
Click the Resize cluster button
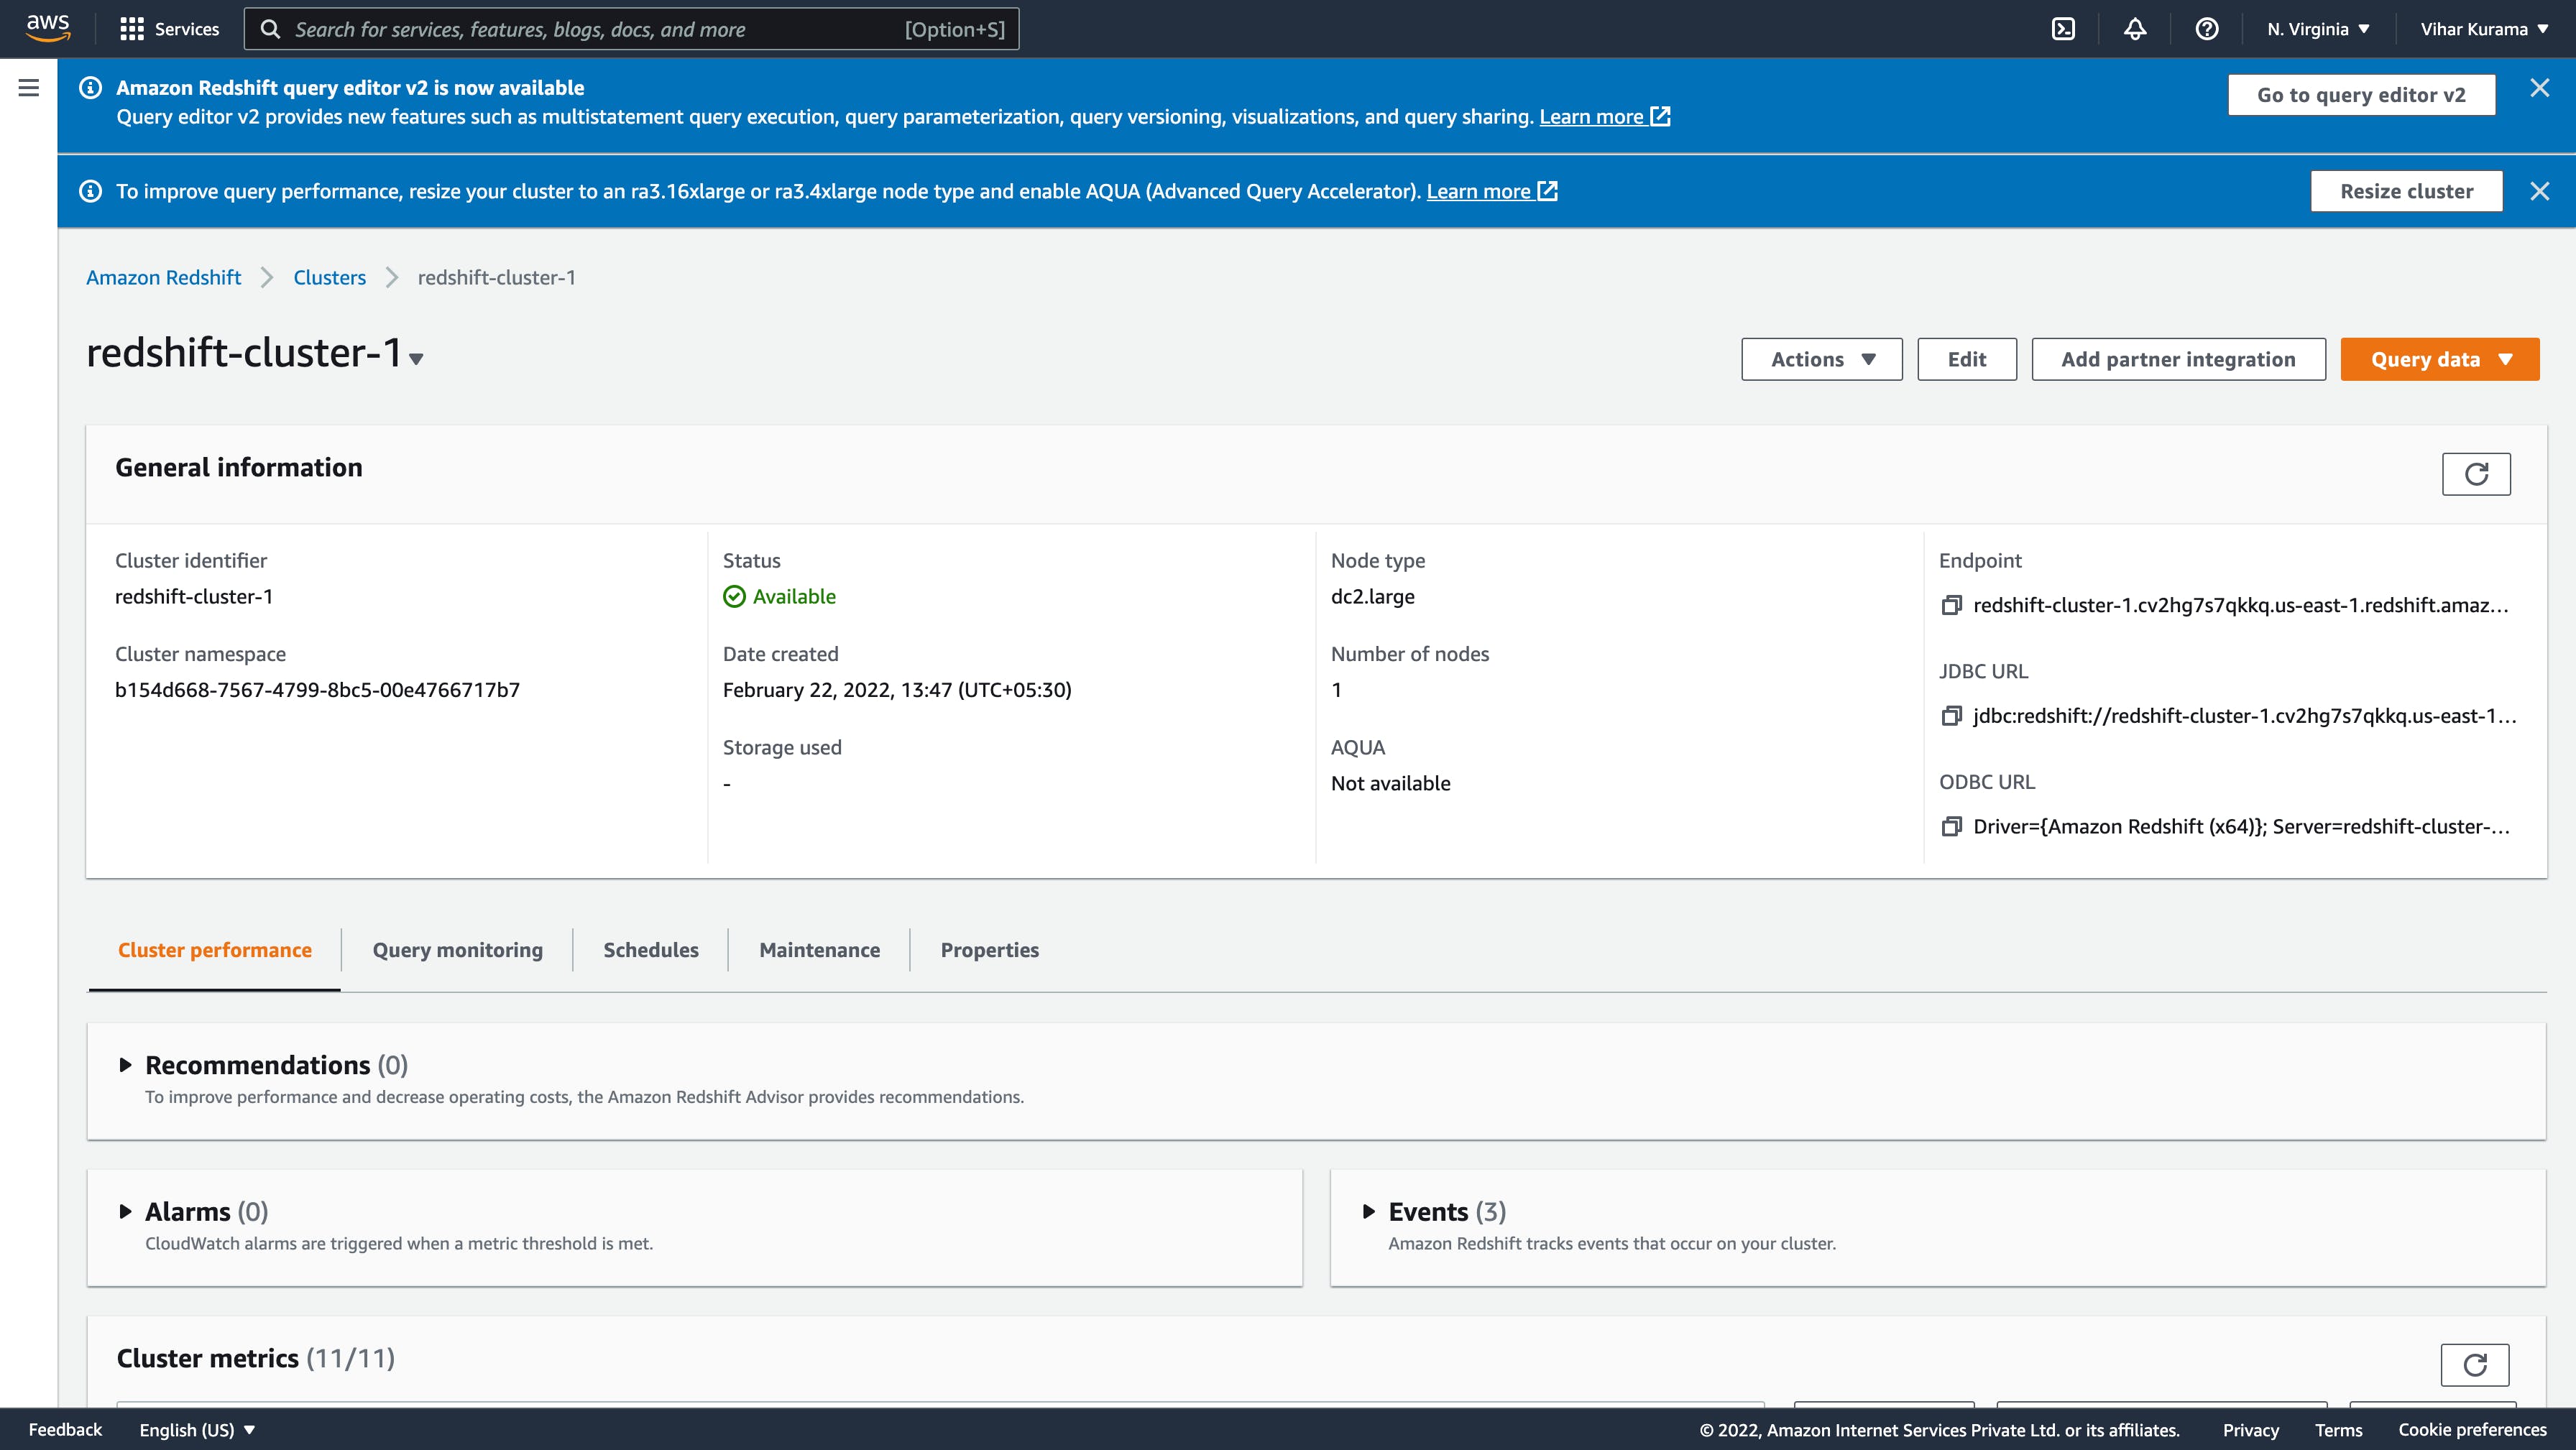pos(2406,191)
